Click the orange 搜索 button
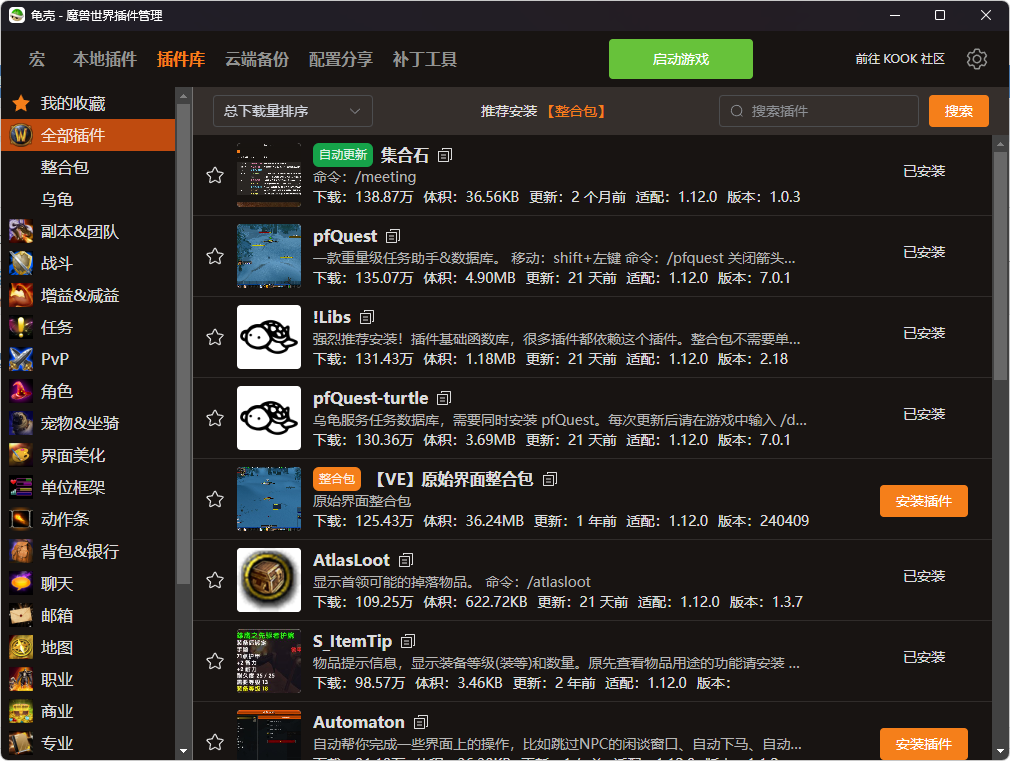Image resolution: width=1010 pixels, height=761 pixels. tap(958, 111)
